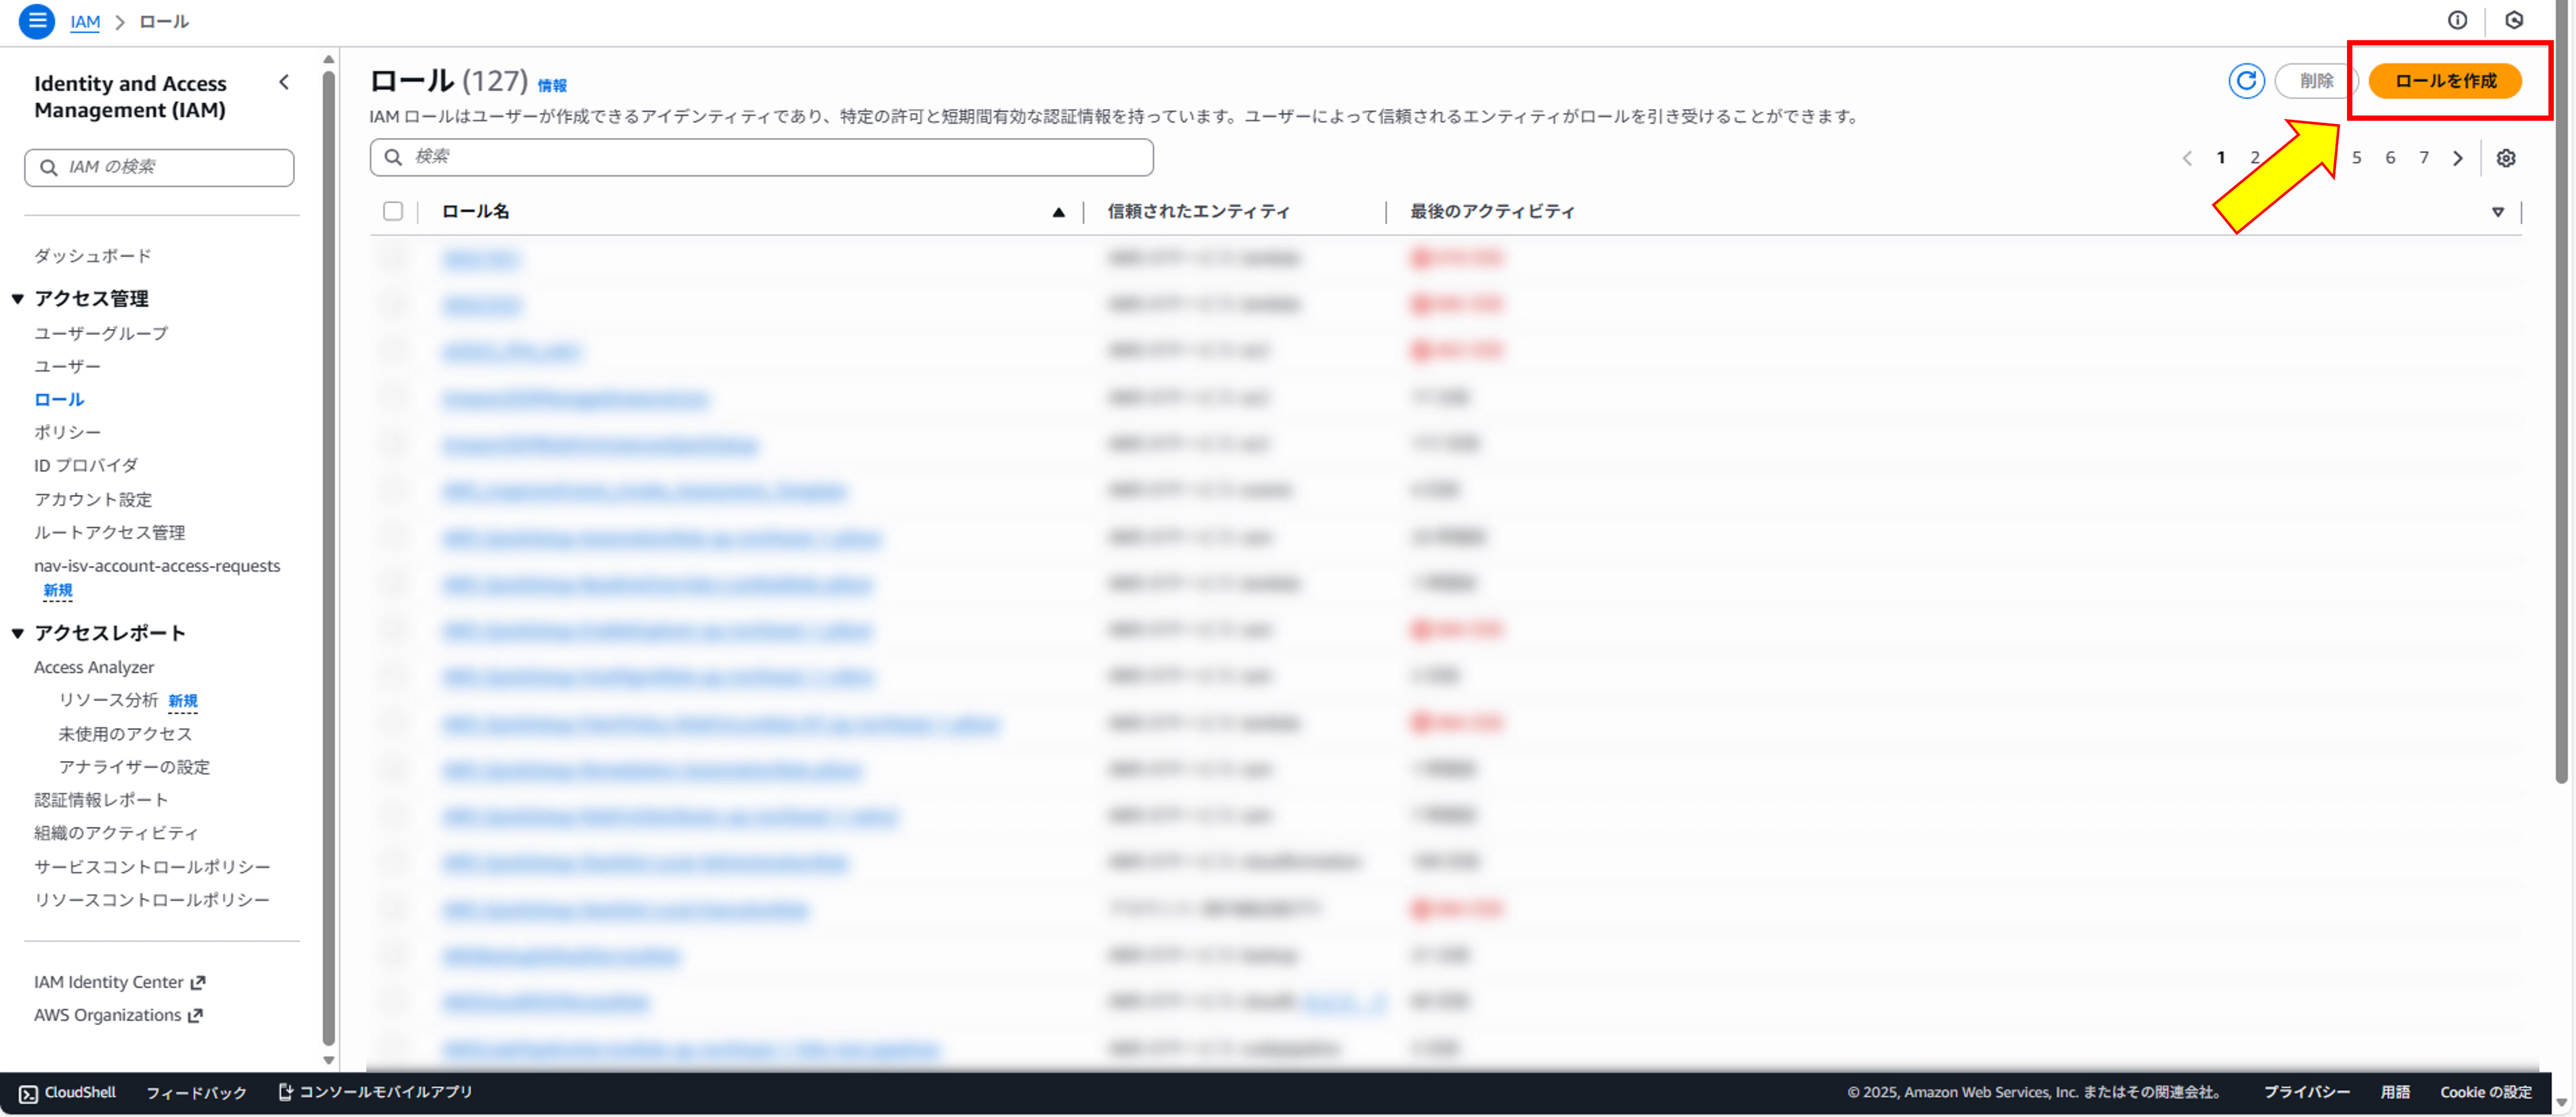
Task: Click the IAM の検索 field
Action: (x=159, y=168)
